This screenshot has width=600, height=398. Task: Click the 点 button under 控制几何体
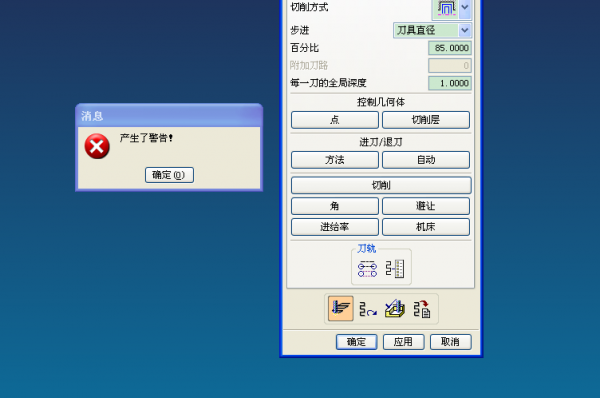[x=335, y=120]
